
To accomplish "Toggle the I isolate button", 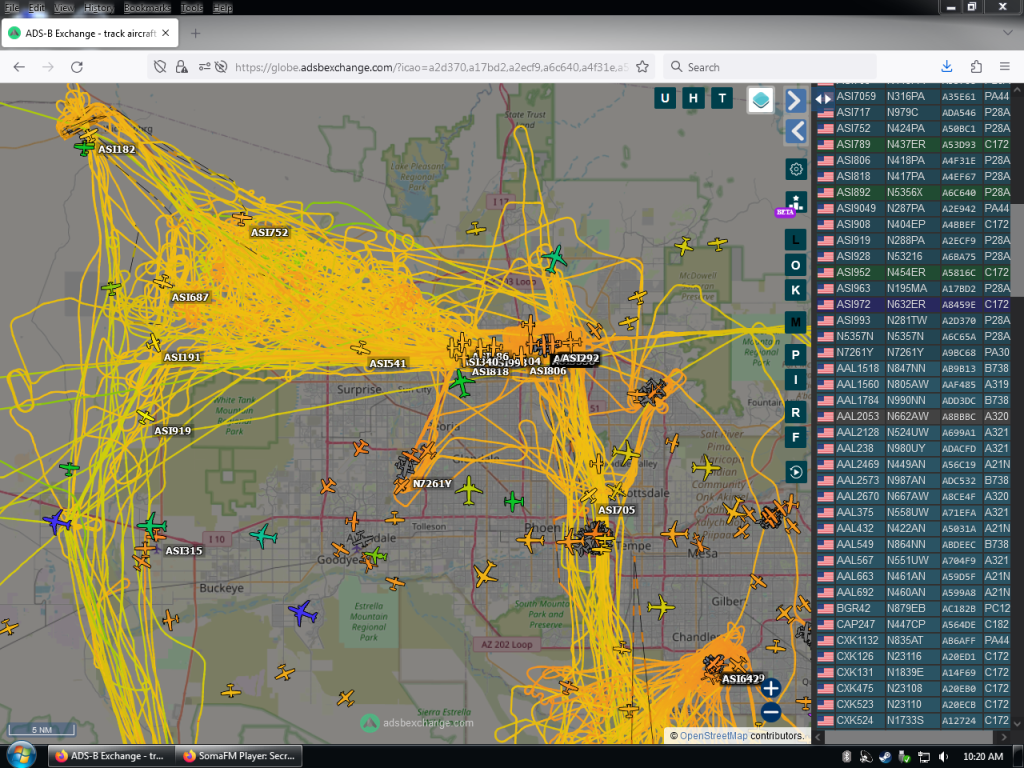I will (795, 380).
